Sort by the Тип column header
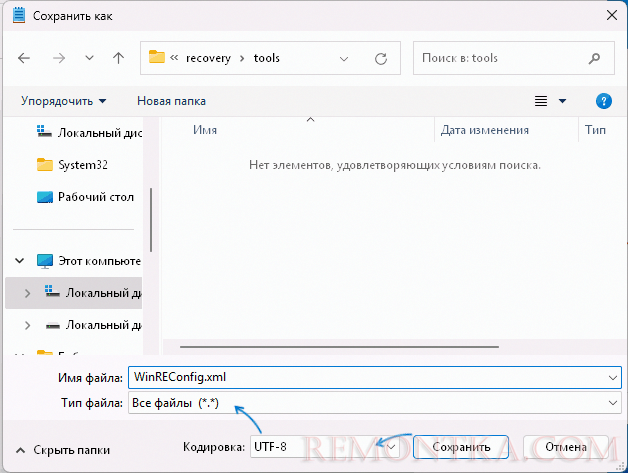628x473 pixels. [x=595, y=130]
